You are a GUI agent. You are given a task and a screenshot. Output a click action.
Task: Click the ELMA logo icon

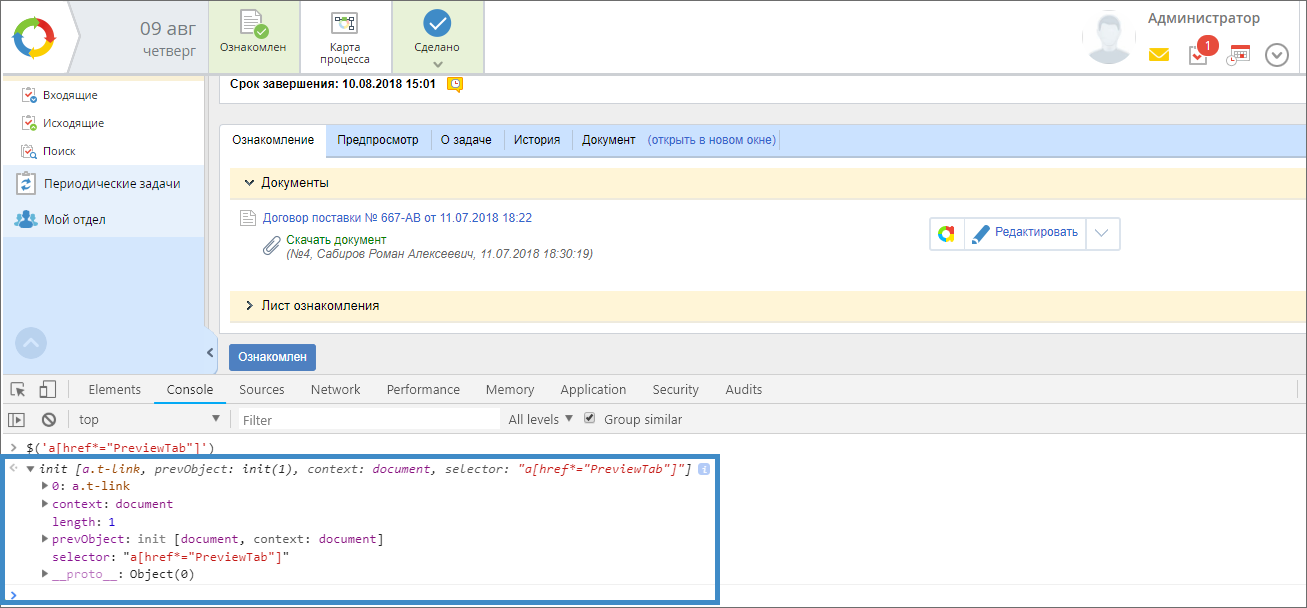coord(37,37)
